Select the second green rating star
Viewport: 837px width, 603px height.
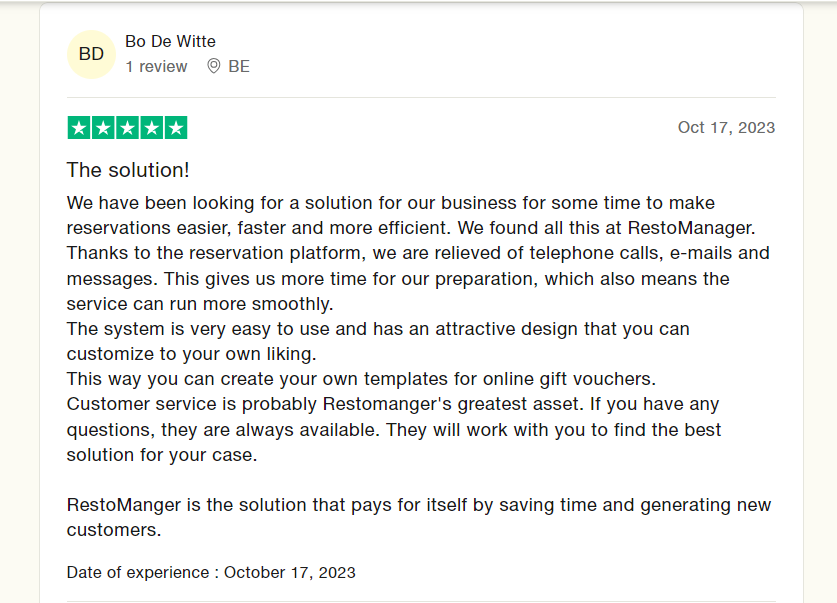[x=103, y=128]
